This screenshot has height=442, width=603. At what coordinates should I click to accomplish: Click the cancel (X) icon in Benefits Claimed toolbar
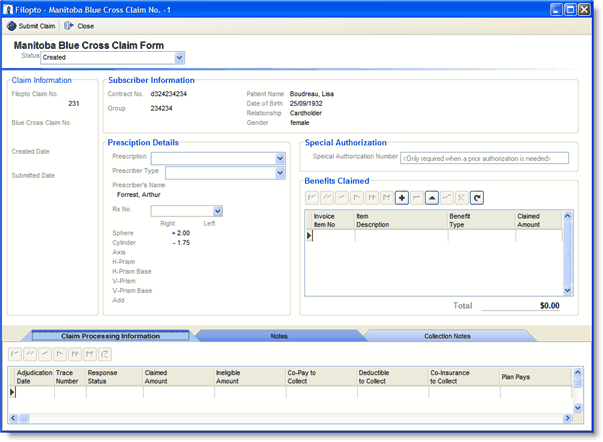tap(462, 198)
